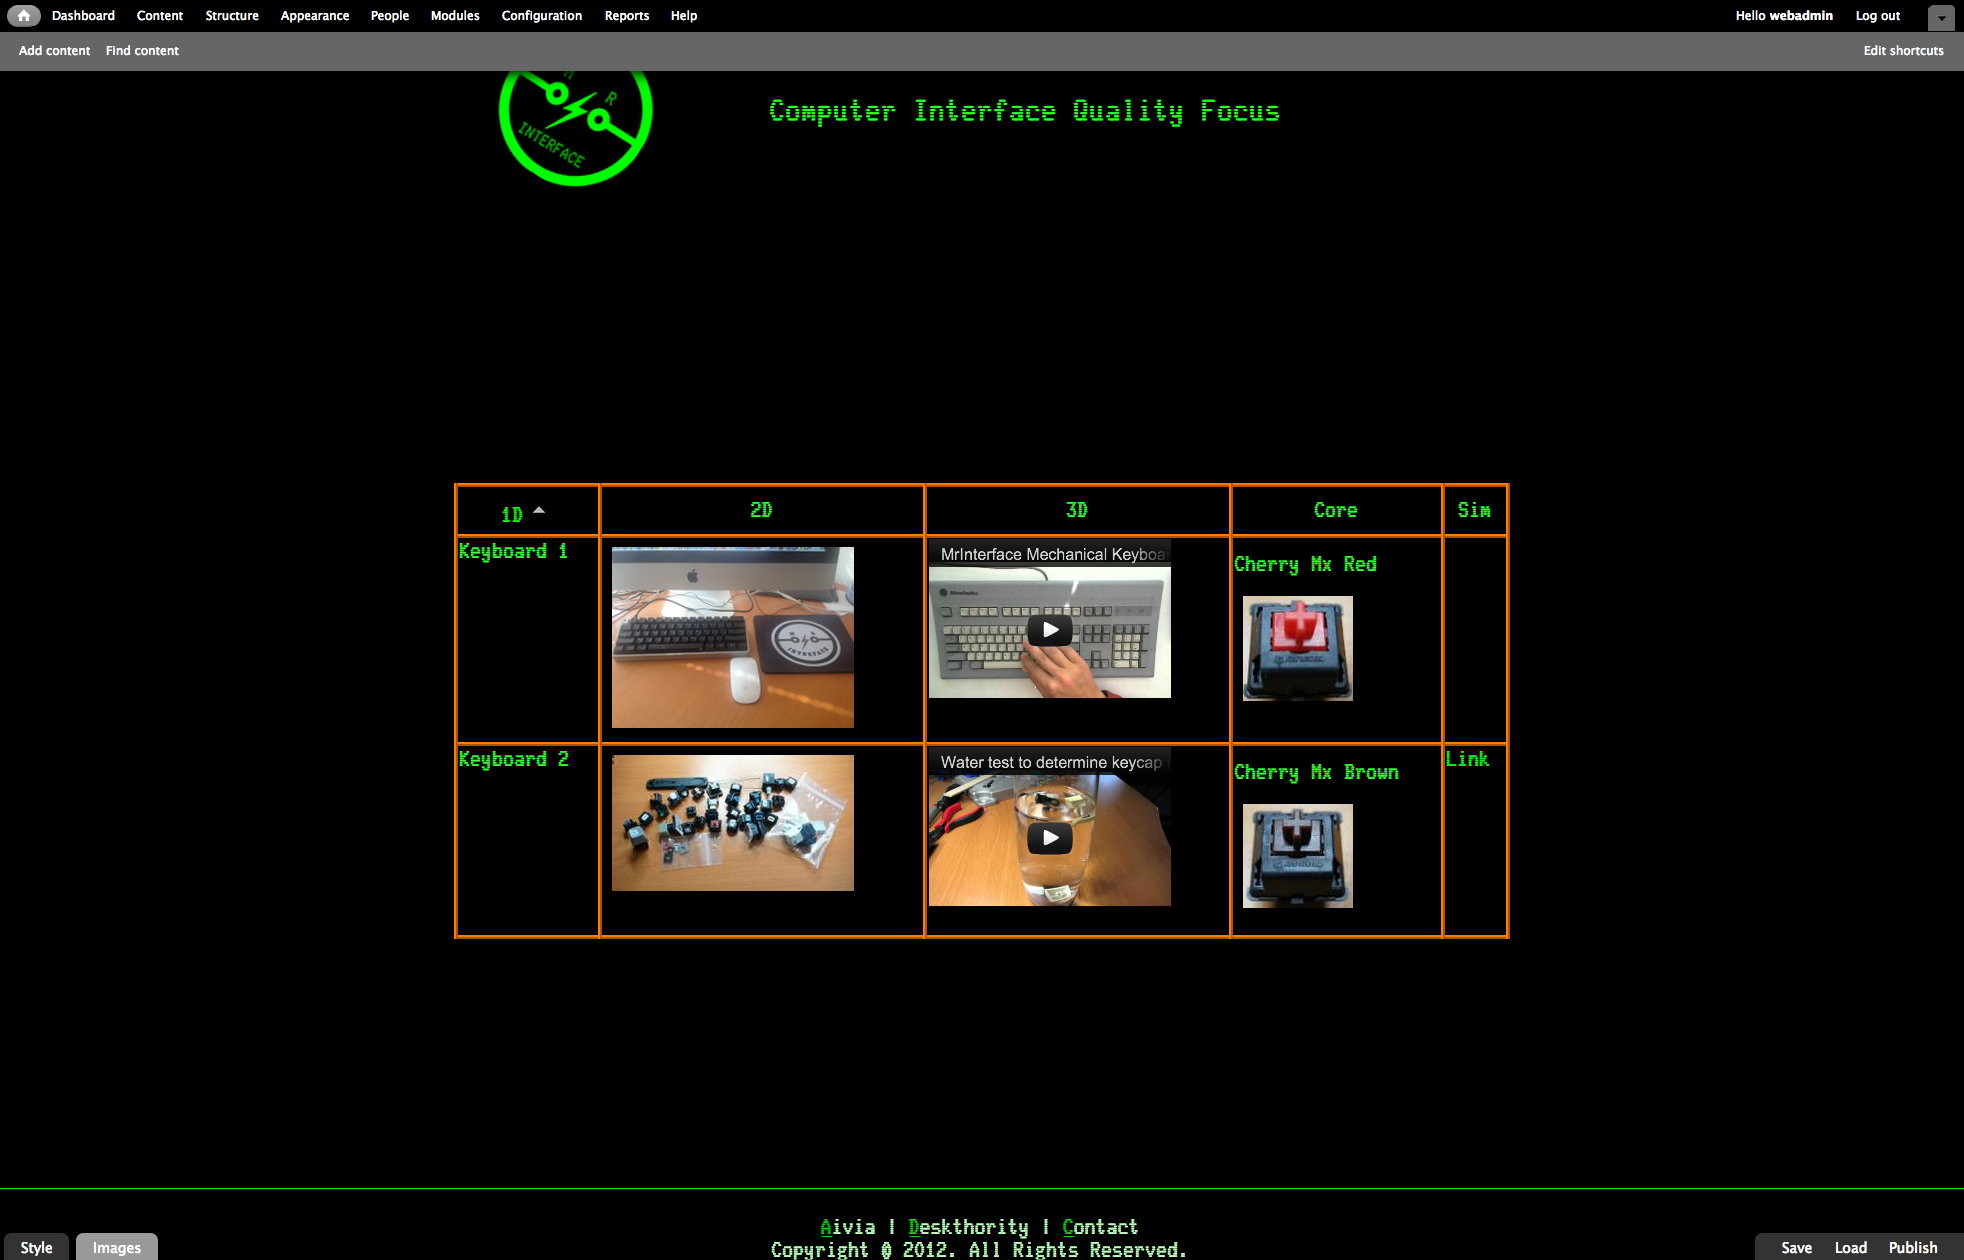The image size is (1964, 1260).
Task: Open the Cherry Mx Red switch image
Action: (x=1296, y=648)
